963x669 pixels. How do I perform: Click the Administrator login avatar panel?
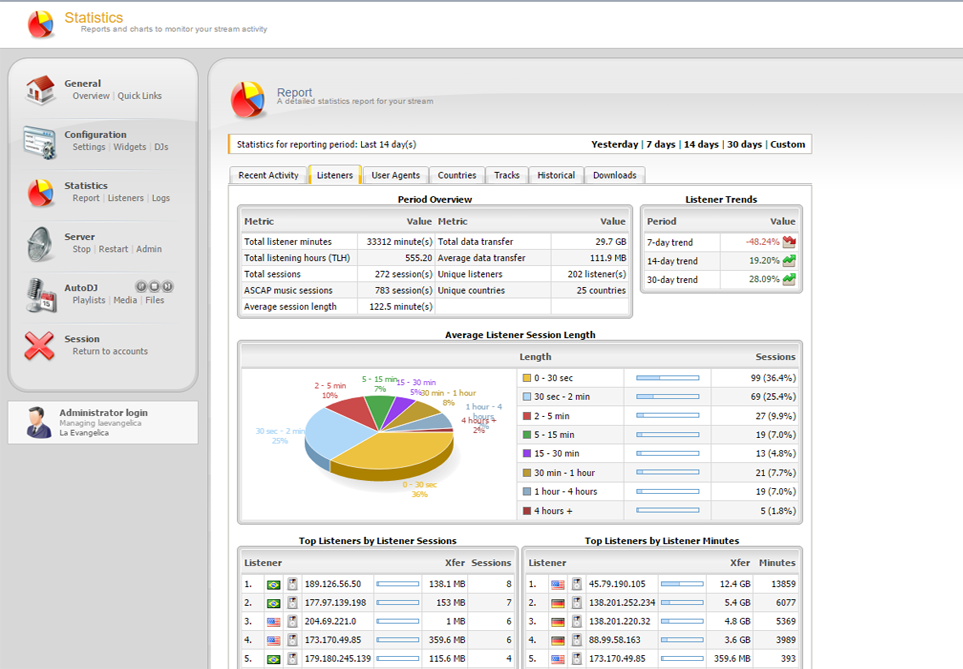(103, 422)
